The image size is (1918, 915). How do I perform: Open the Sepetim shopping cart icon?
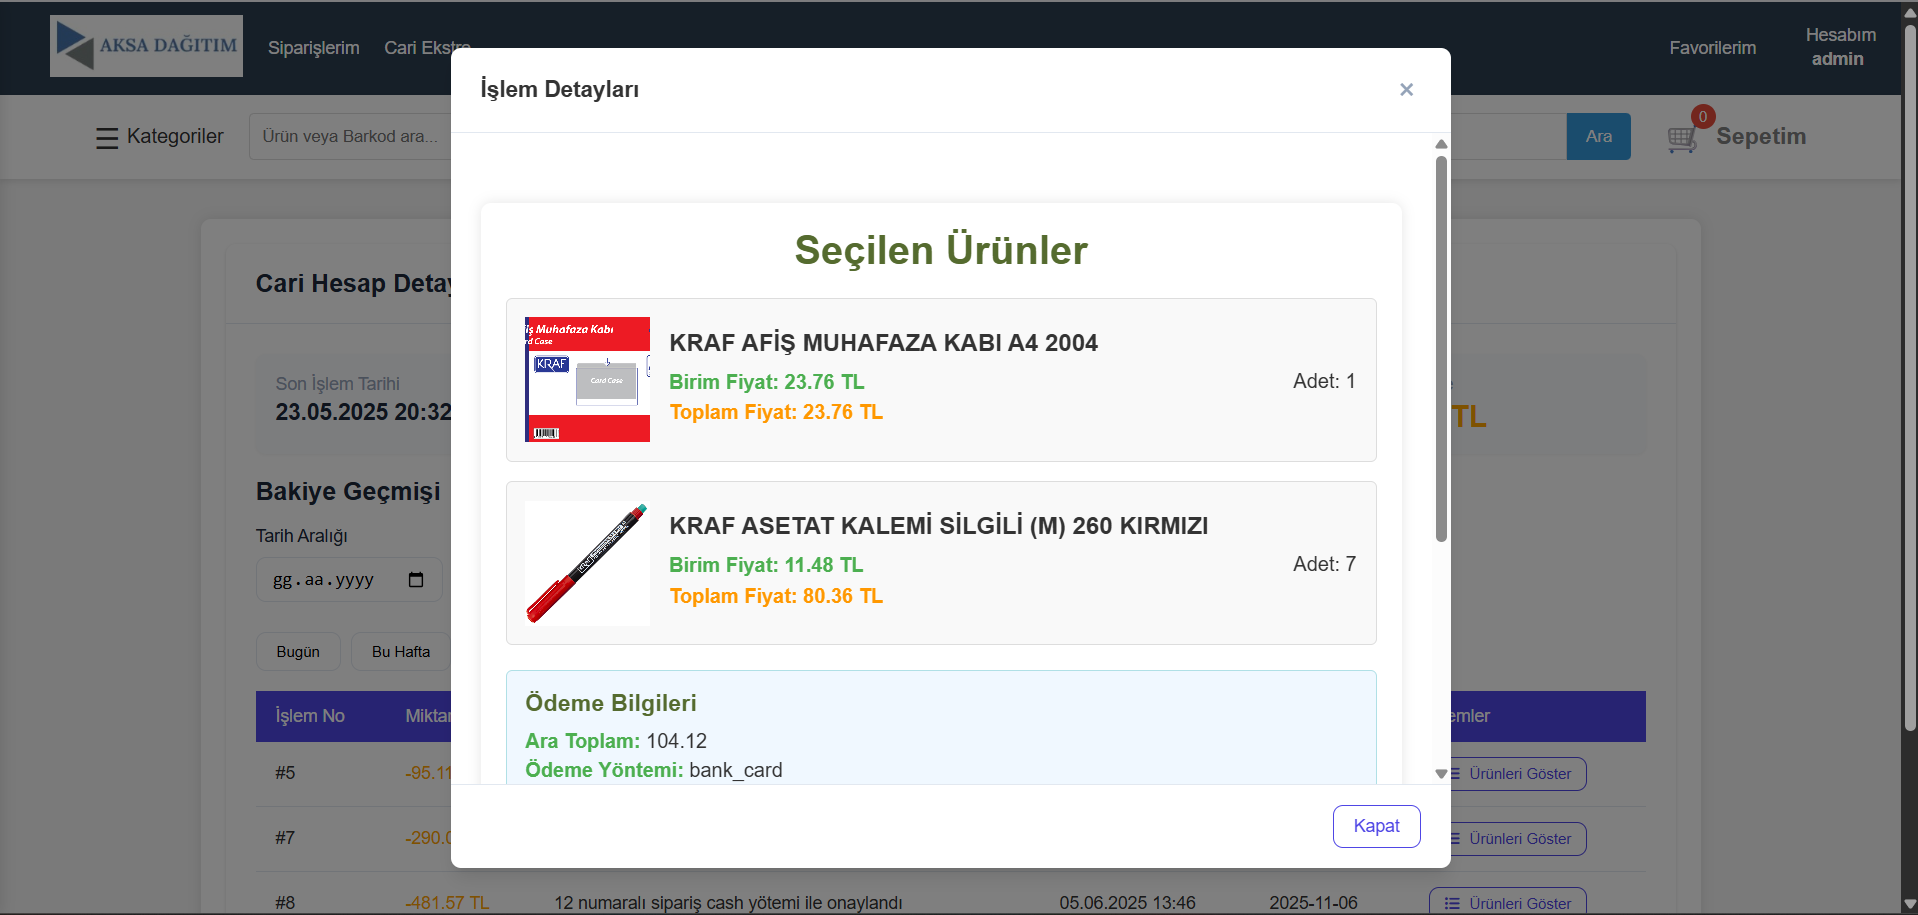pyautogui.click(x=1683, y=138)
